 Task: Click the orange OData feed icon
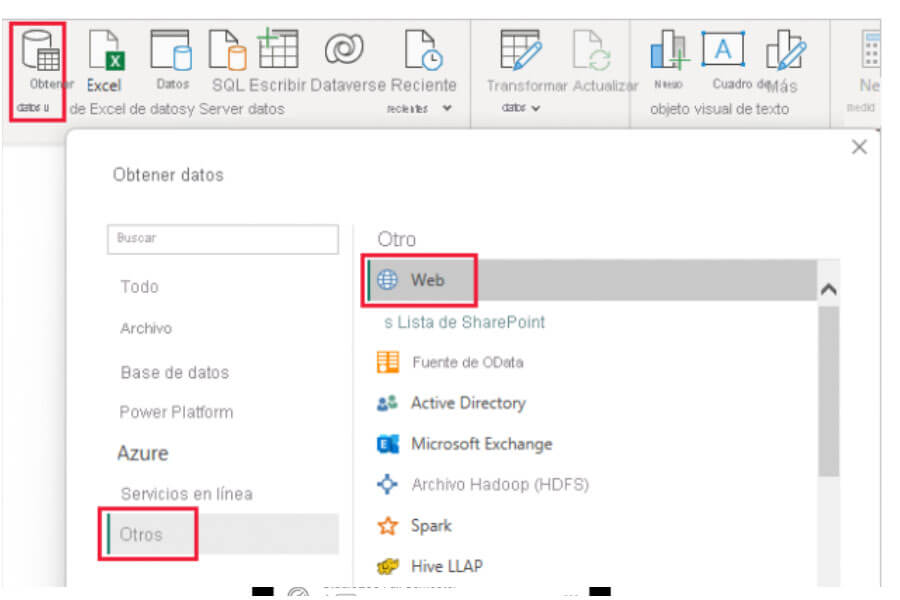click(388, 362)
